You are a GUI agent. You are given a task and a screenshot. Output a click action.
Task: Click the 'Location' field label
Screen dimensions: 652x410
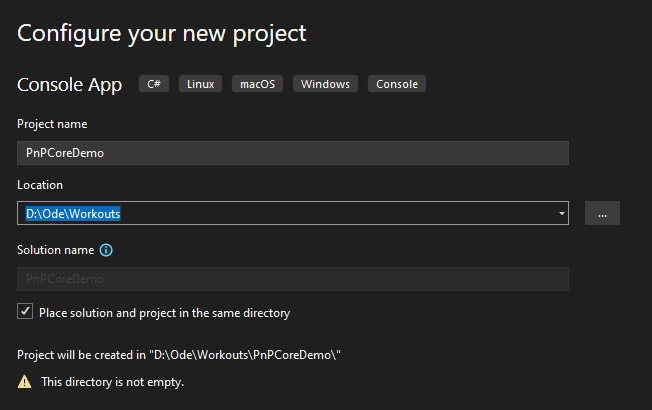point(40,185)
